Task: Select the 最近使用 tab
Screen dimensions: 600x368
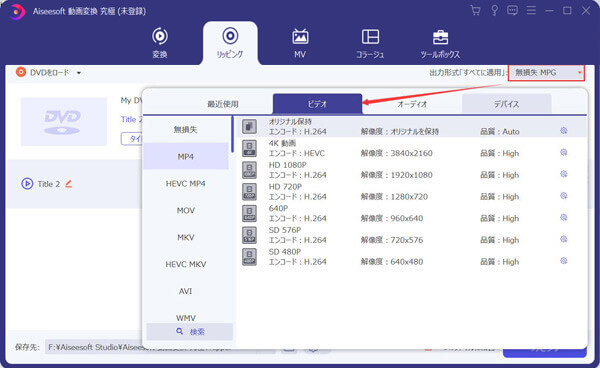Action: pyautogui.click(x=223, y=104)
